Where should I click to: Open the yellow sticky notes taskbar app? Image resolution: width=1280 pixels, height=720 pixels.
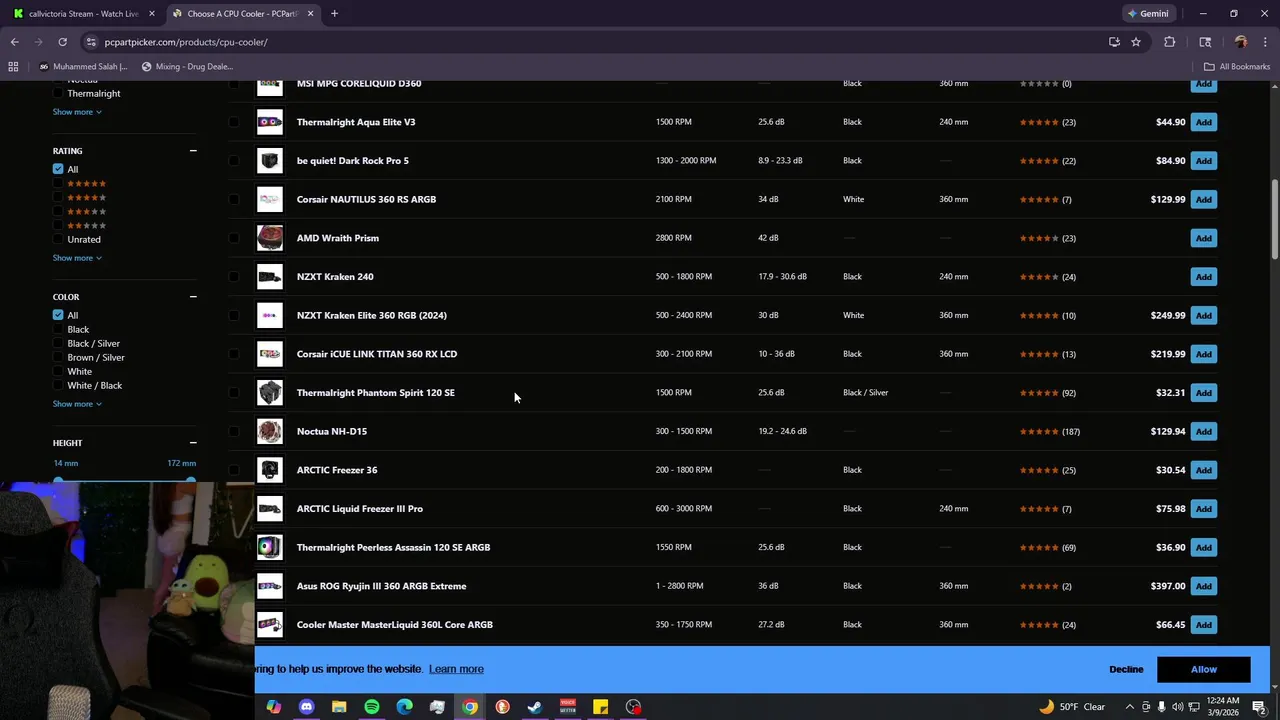pos(600,707)
